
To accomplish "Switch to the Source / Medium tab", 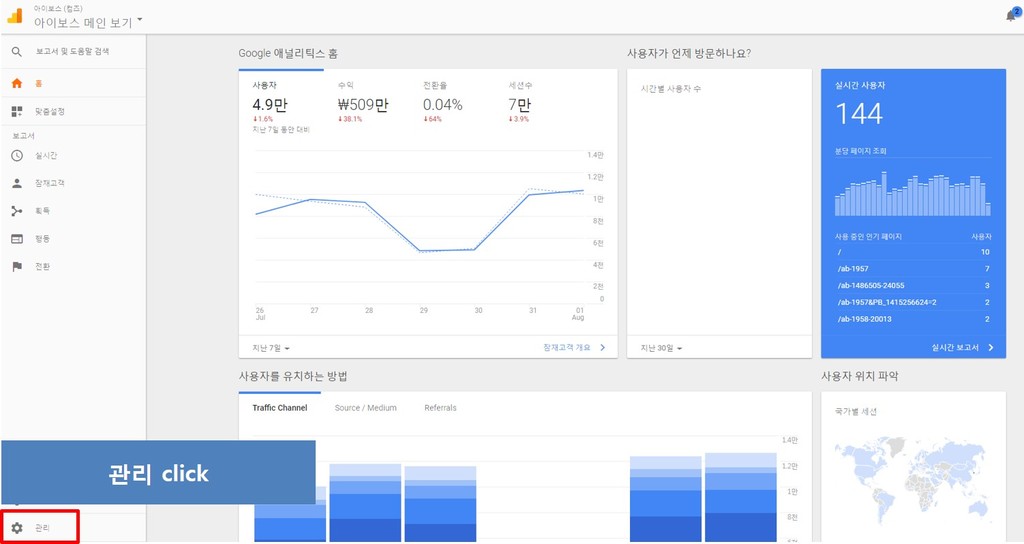I will 366,408.
